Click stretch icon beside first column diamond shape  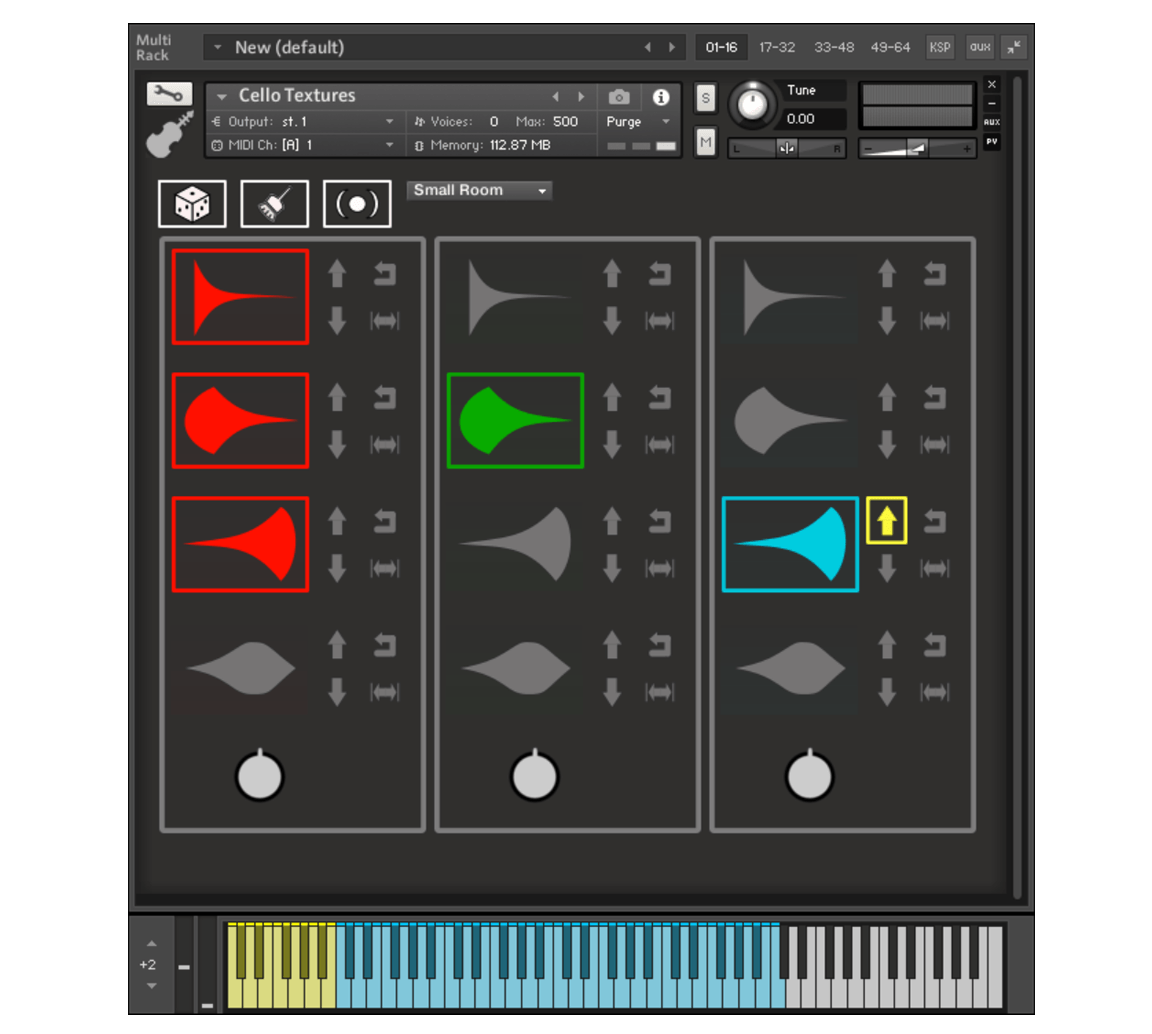tap(384, 692)
